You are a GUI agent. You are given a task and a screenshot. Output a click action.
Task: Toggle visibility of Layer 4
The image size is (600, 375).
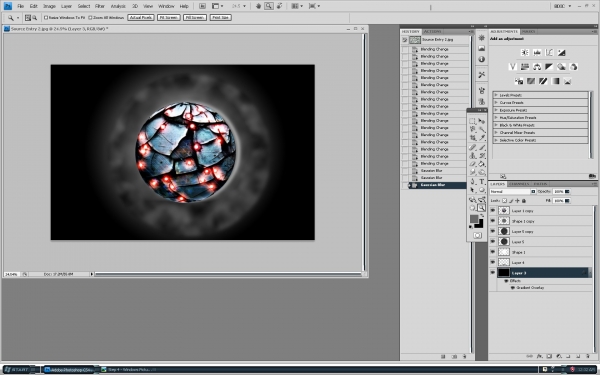492,262
